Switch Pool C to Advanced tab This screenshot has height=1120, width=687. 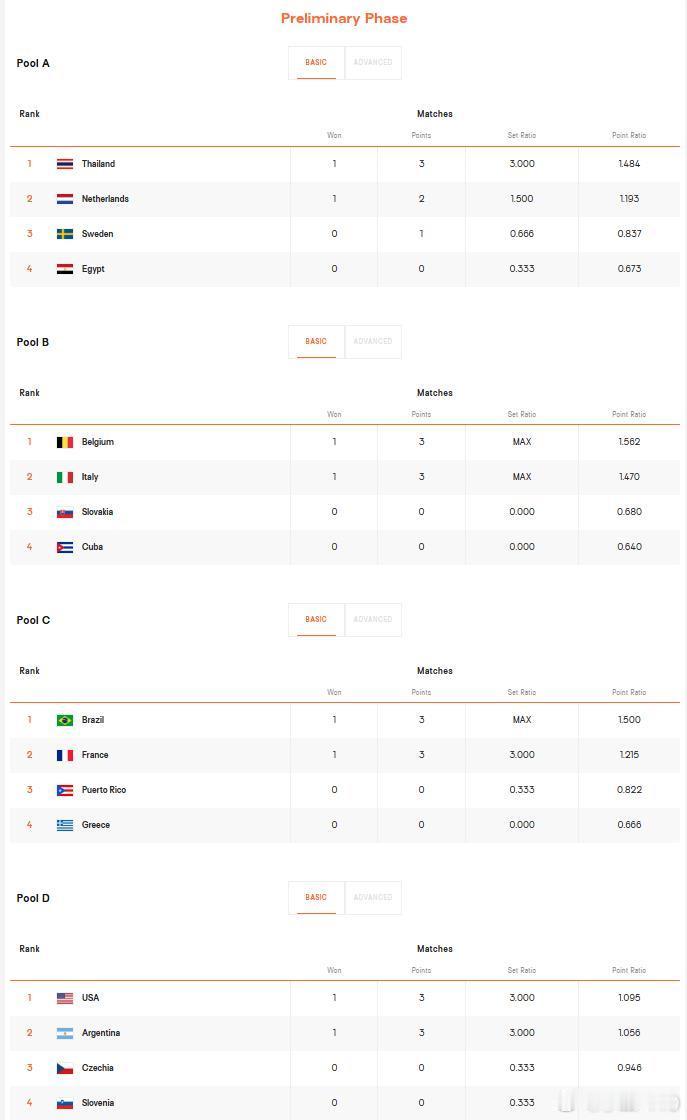pyautogui.click(x=373, y=619)
